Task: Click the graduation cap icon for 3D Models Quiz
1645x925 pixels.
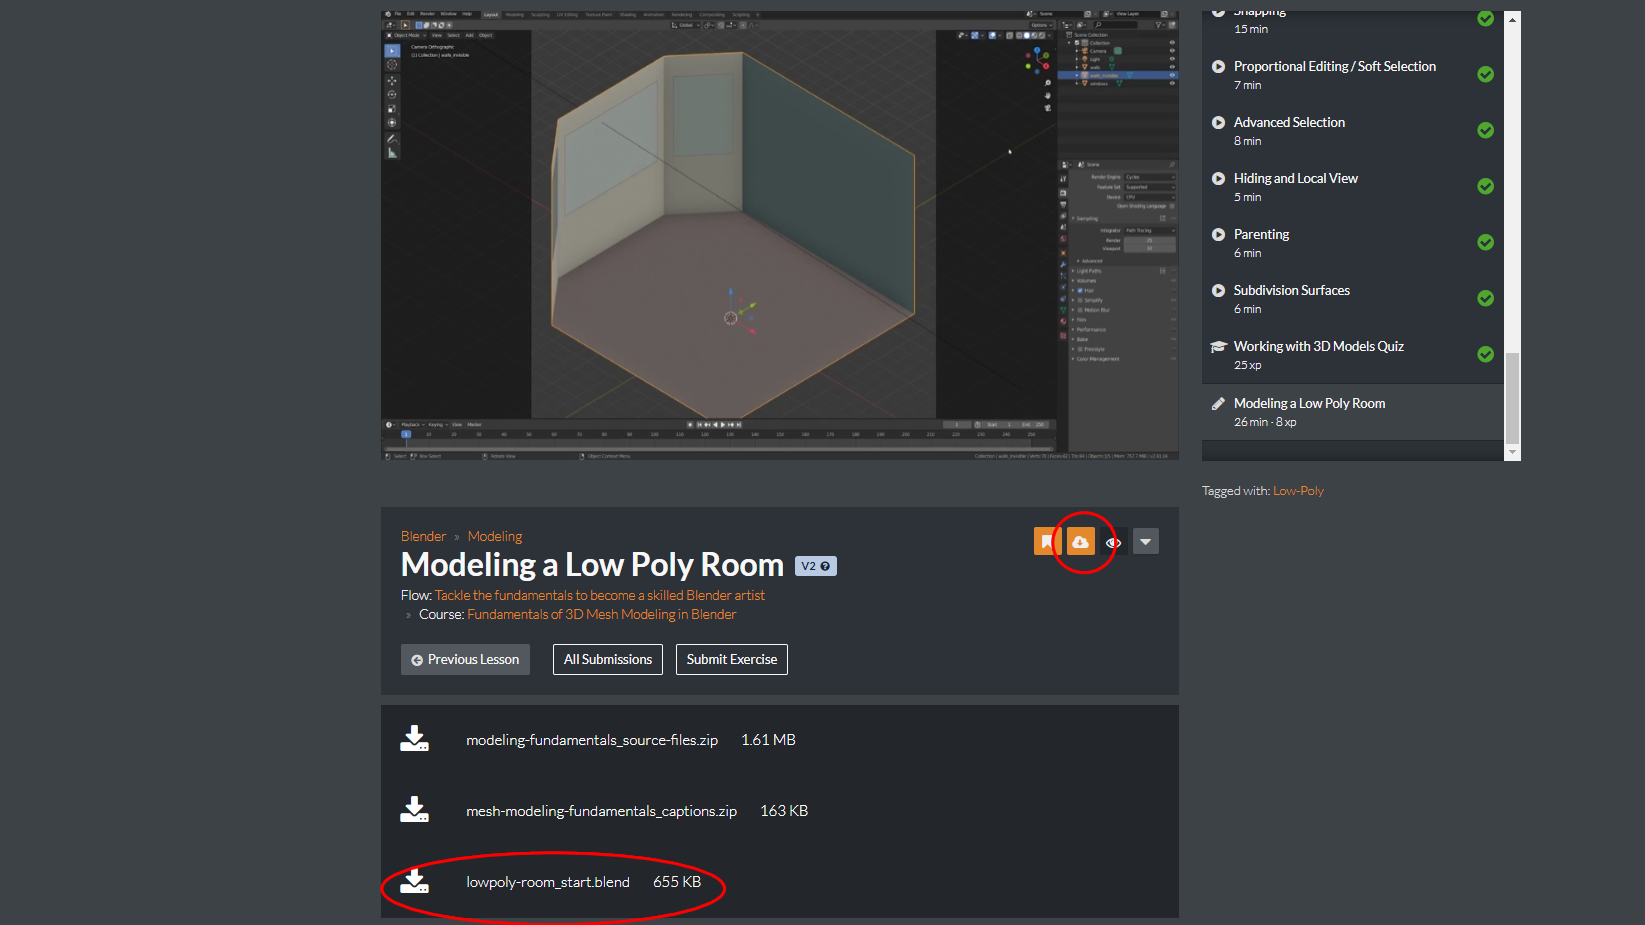Action: click(x=1218, y=346)
